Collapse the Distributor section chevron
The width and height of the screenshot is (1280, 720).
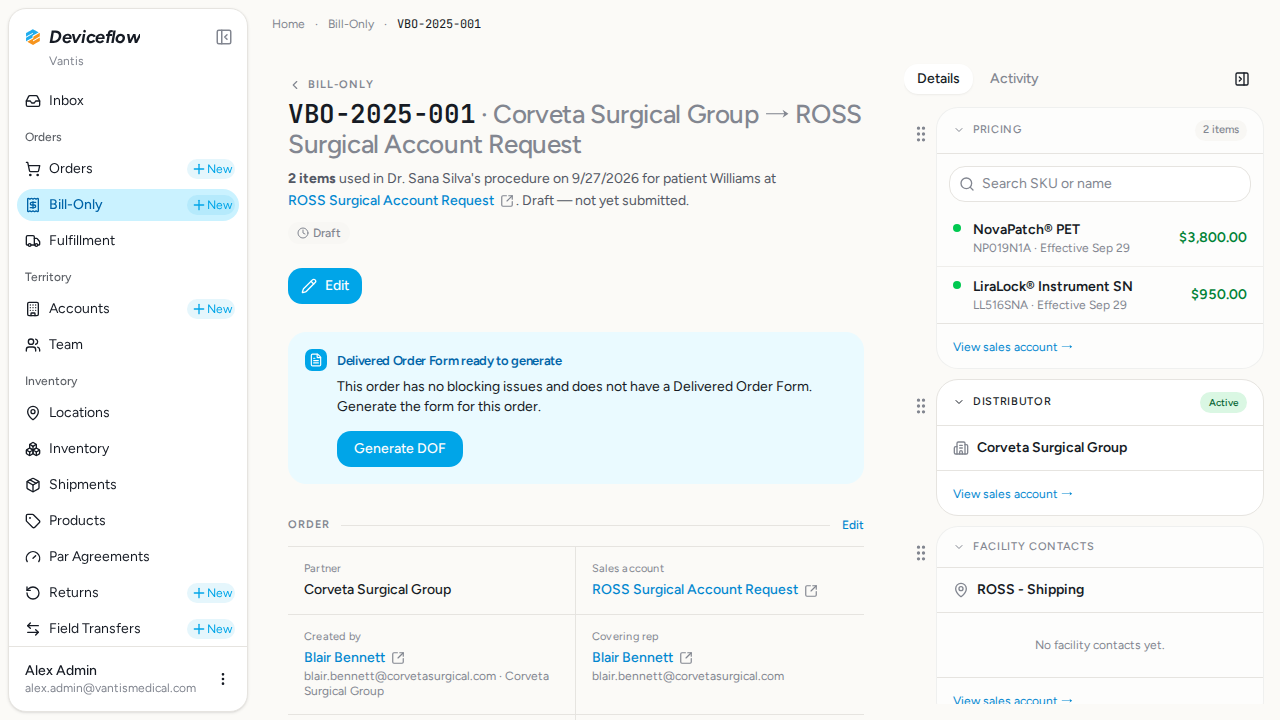(959, 402)
